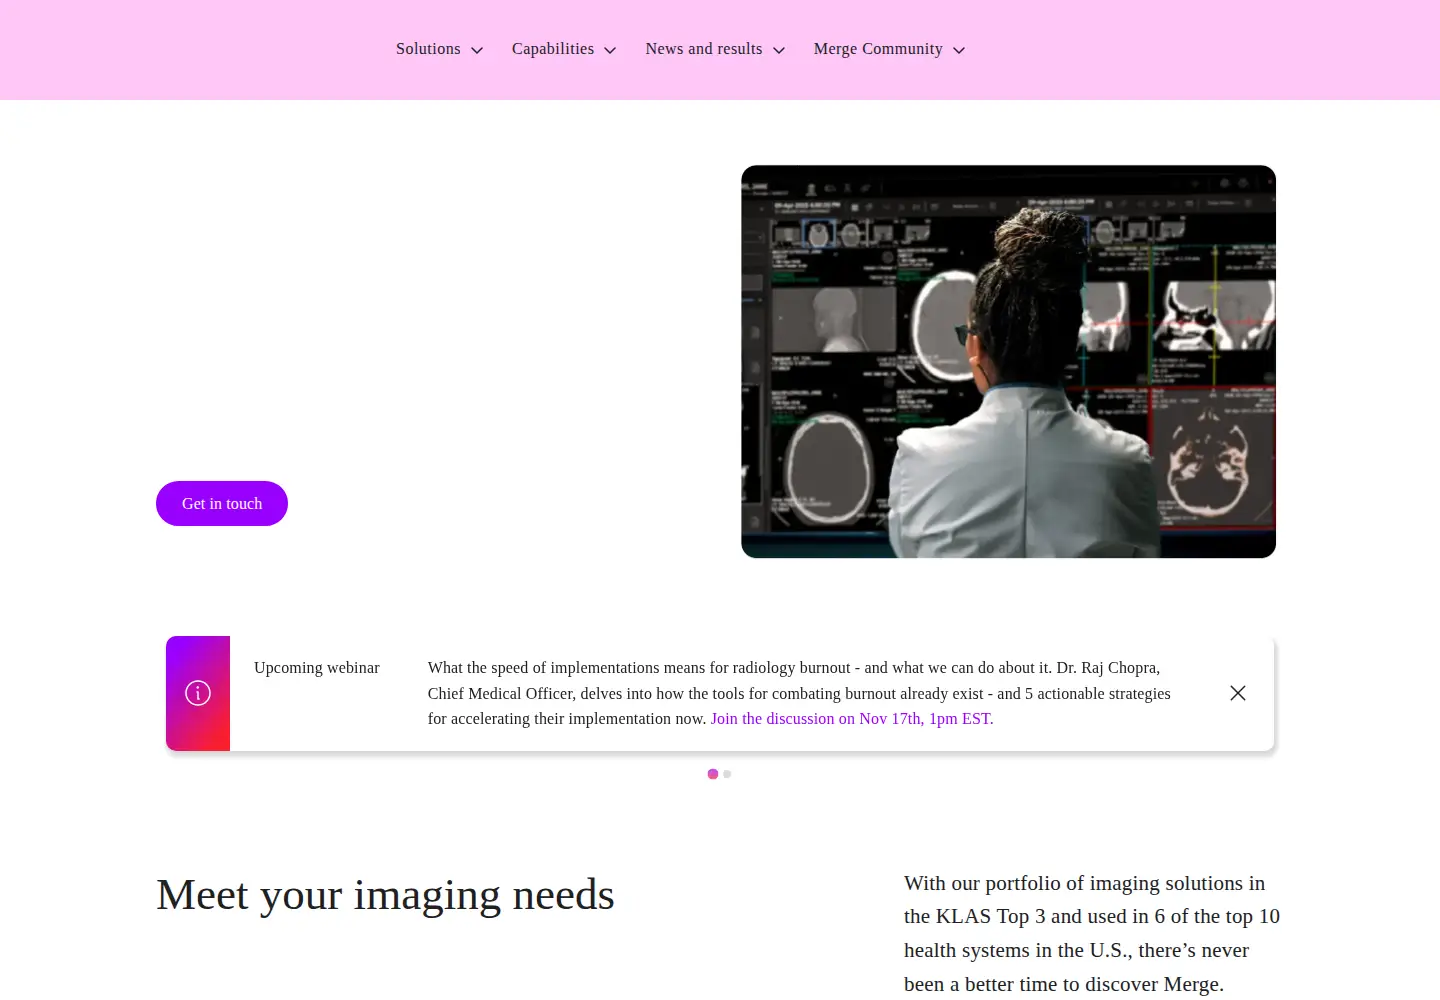The width and height of the screenshot is (1440, 1000).
Task: Click the Meet your imaging needs heading
Action: tap(385, 895)
